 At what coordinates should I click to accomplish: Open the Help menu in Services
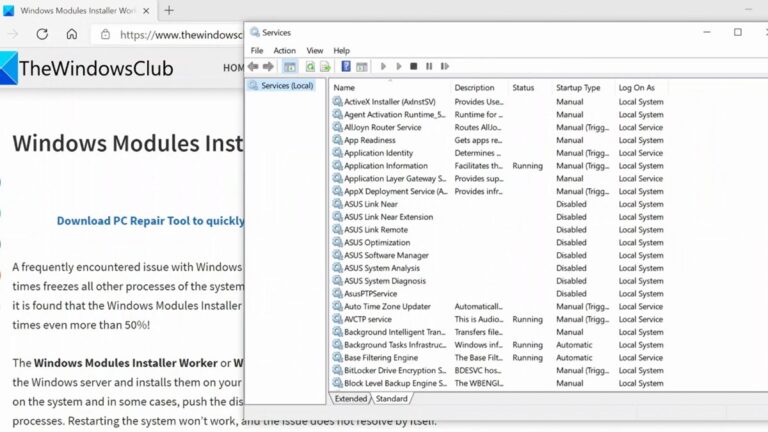[x=341, y=50]
